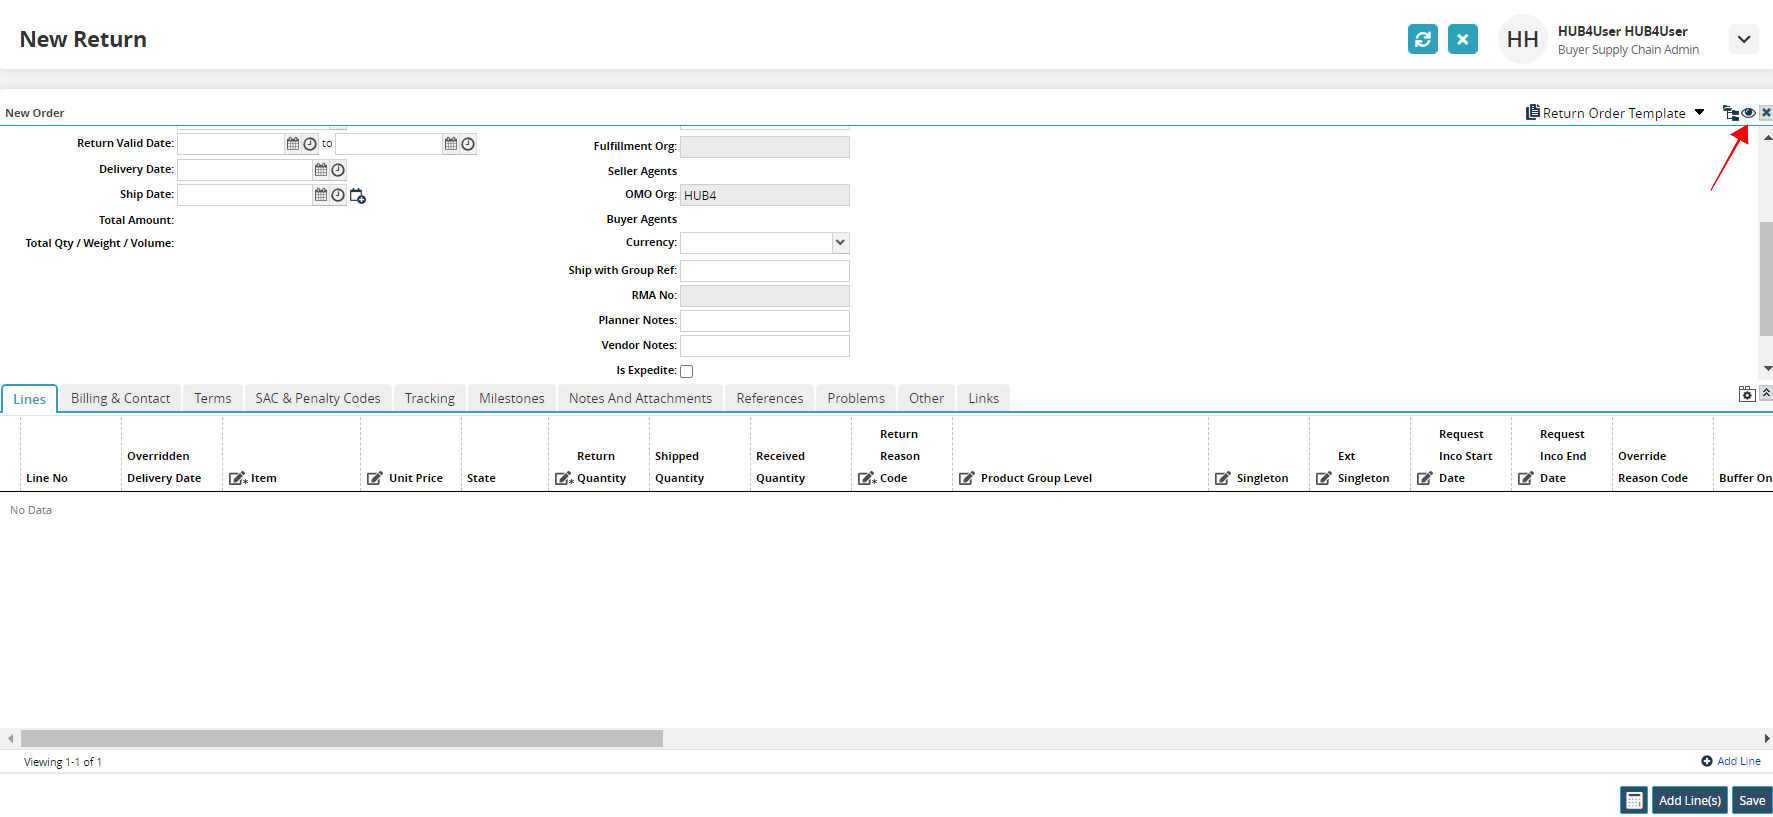Open Delivery Date calendar picker
Image resolution: width=1773 pixels, height=817 pixels.
pyautogui.click(x=321, y=170)
